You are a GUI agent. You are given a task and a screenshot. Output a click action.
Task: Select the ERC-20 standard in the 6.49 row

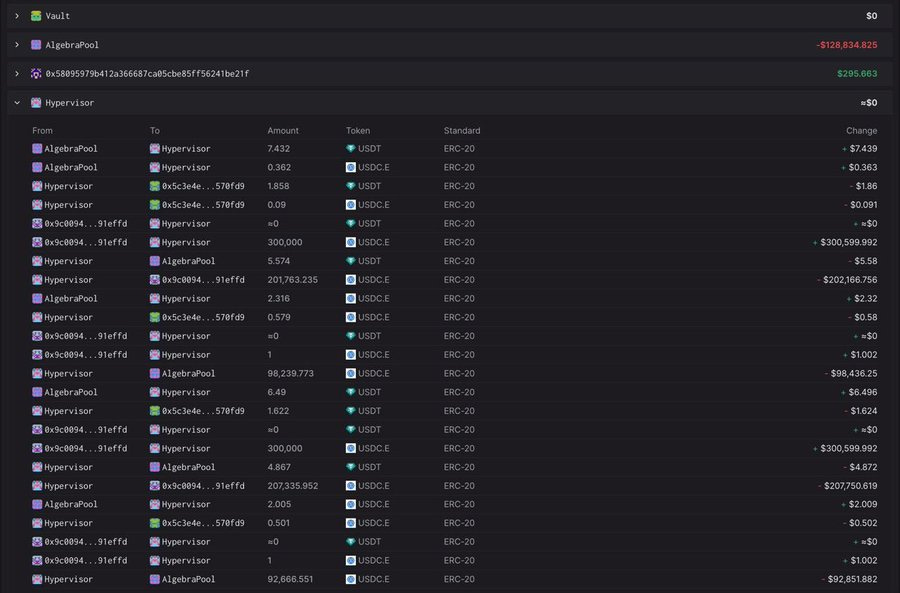click(459, 392)
